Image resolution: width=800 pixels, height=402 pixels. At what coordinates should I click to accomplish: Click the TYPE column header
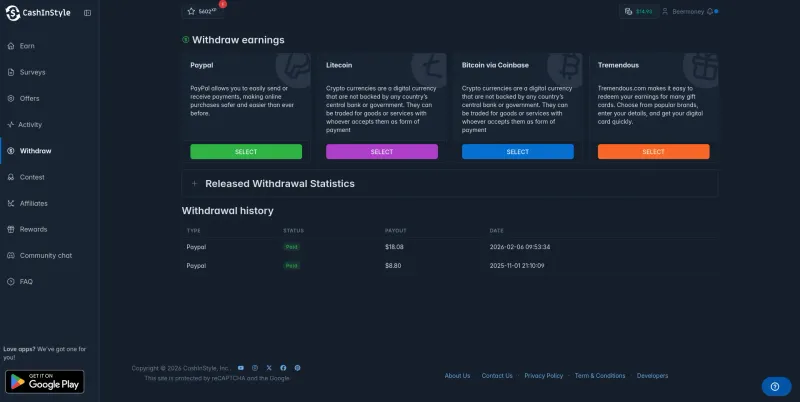tap(193, 231)
